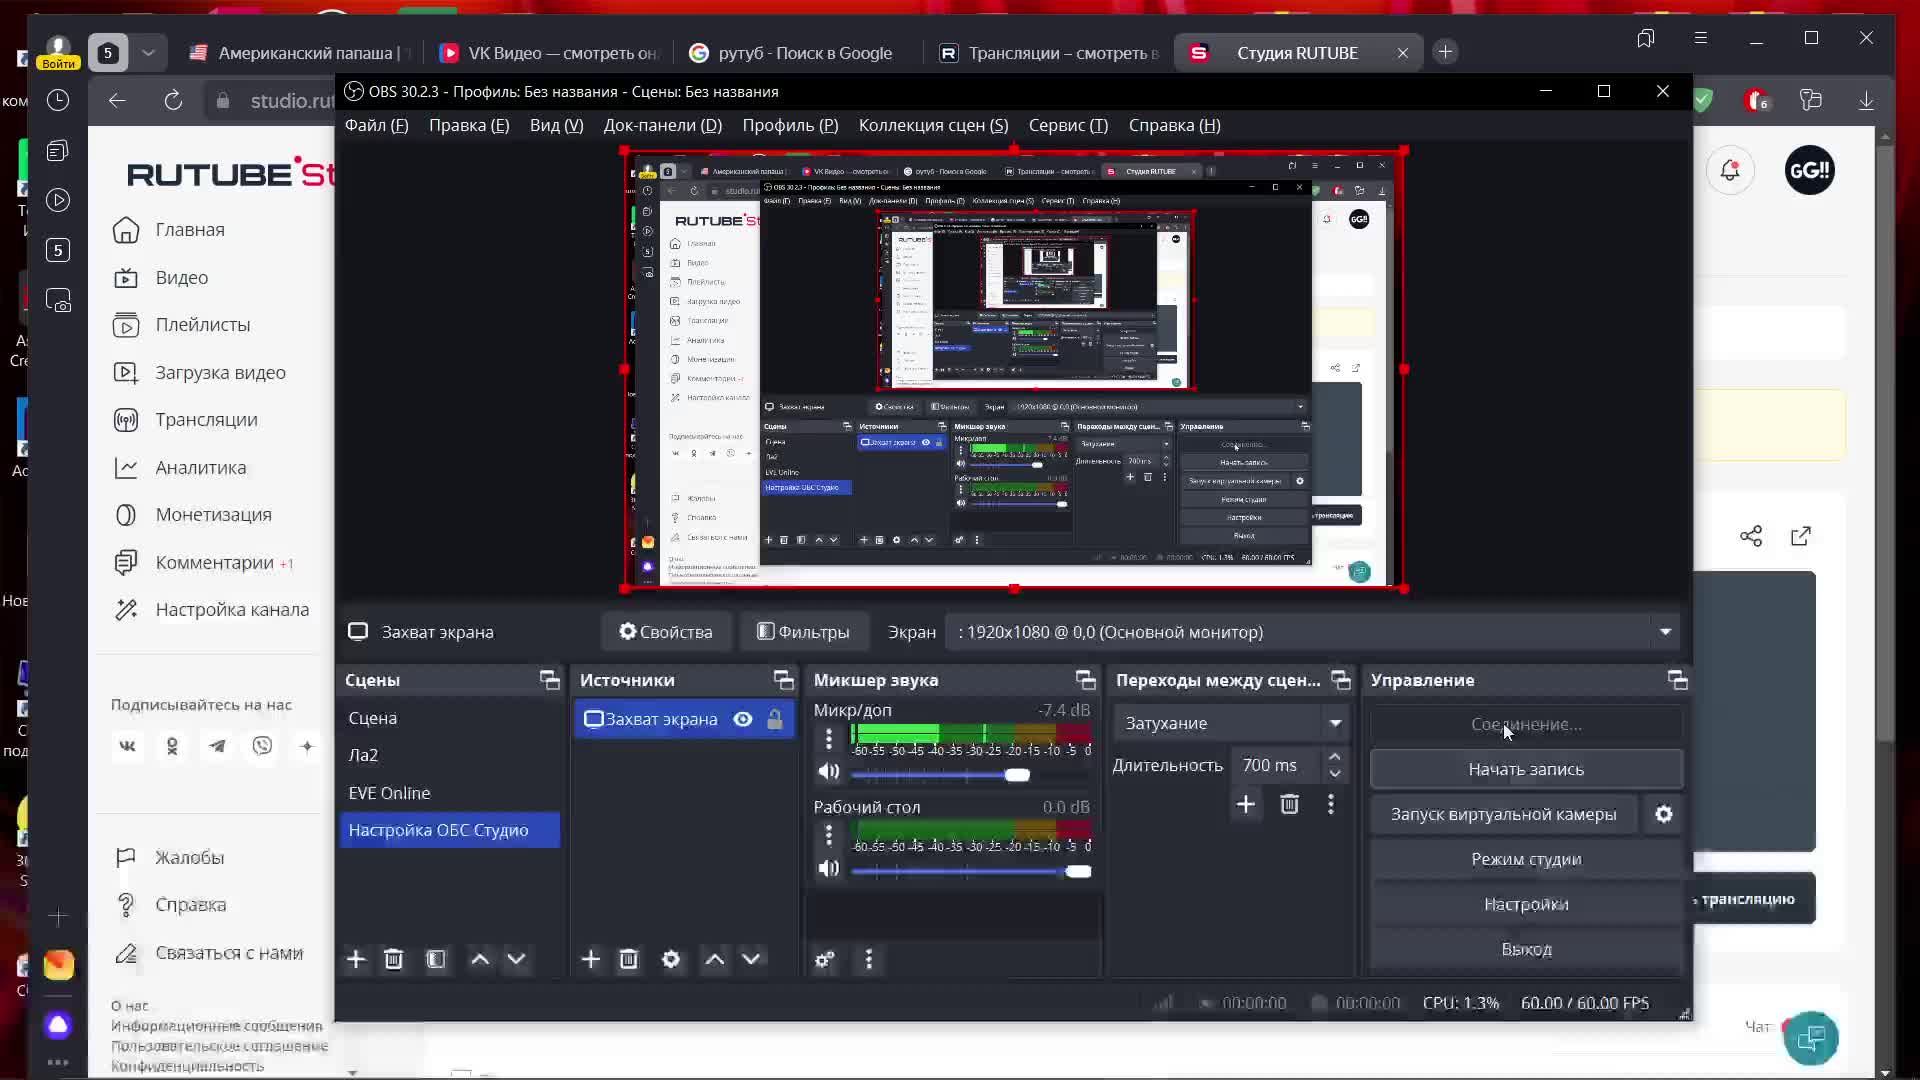This screenshot has height=1080, width=1920.
Task: Open the Правка menu in OBS
Action: (x=469, y=126)
